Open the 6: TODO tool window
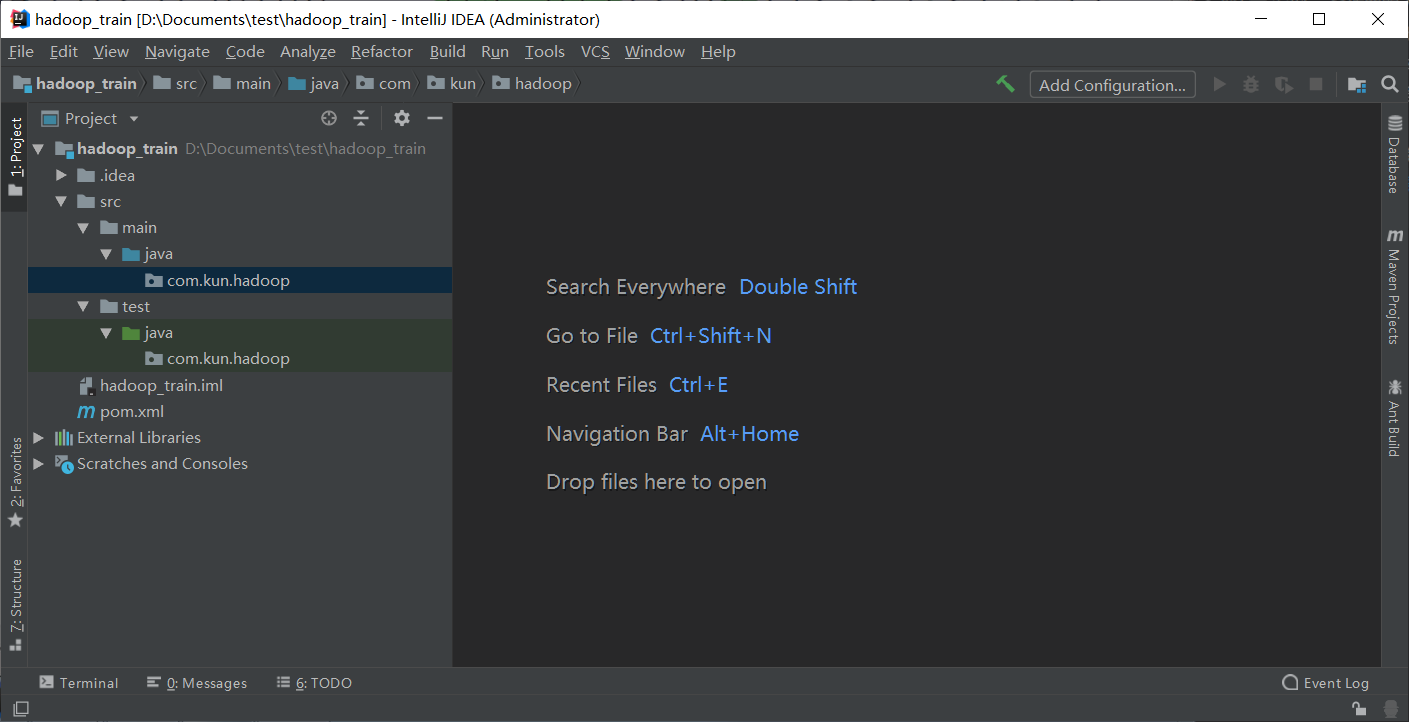This screenshot has height=722, width=1409. (x=314, y=683)
